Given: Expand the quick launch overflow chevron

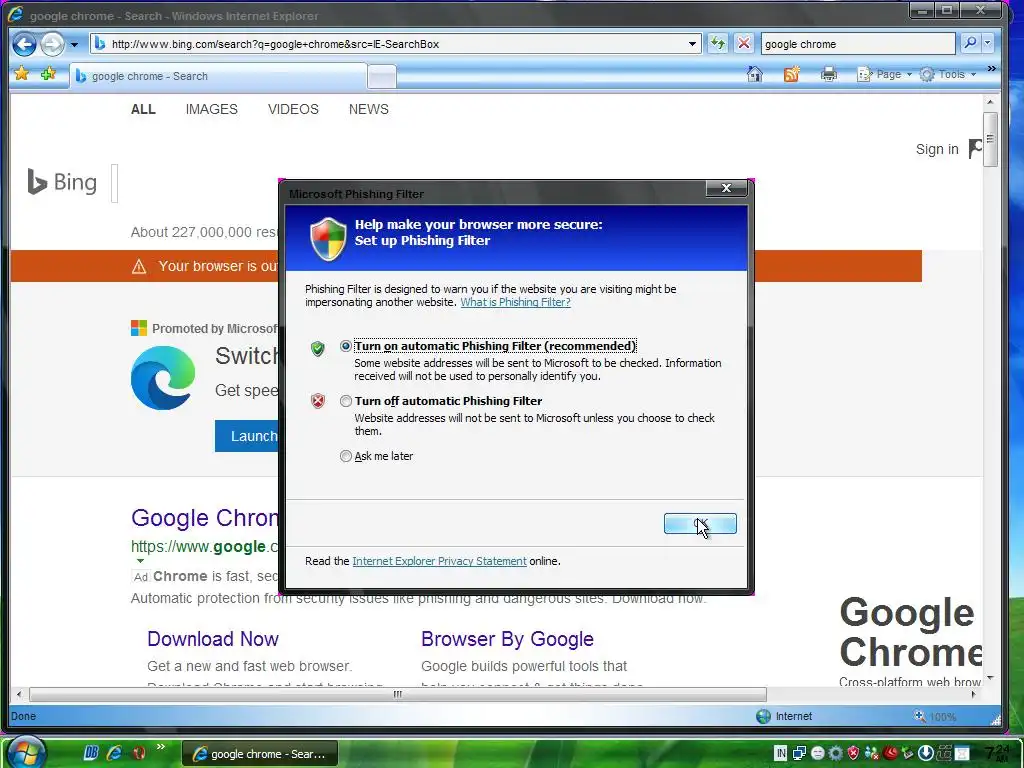Looking at the screenshot, I should coord(161,747).
